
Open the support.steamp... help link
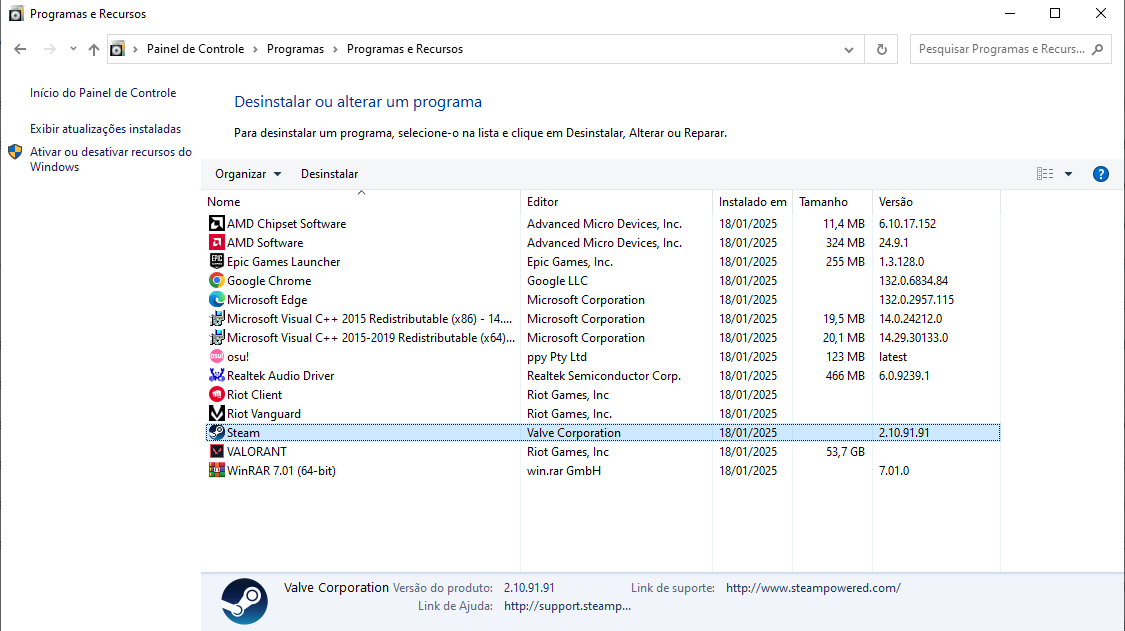(567, 606)
